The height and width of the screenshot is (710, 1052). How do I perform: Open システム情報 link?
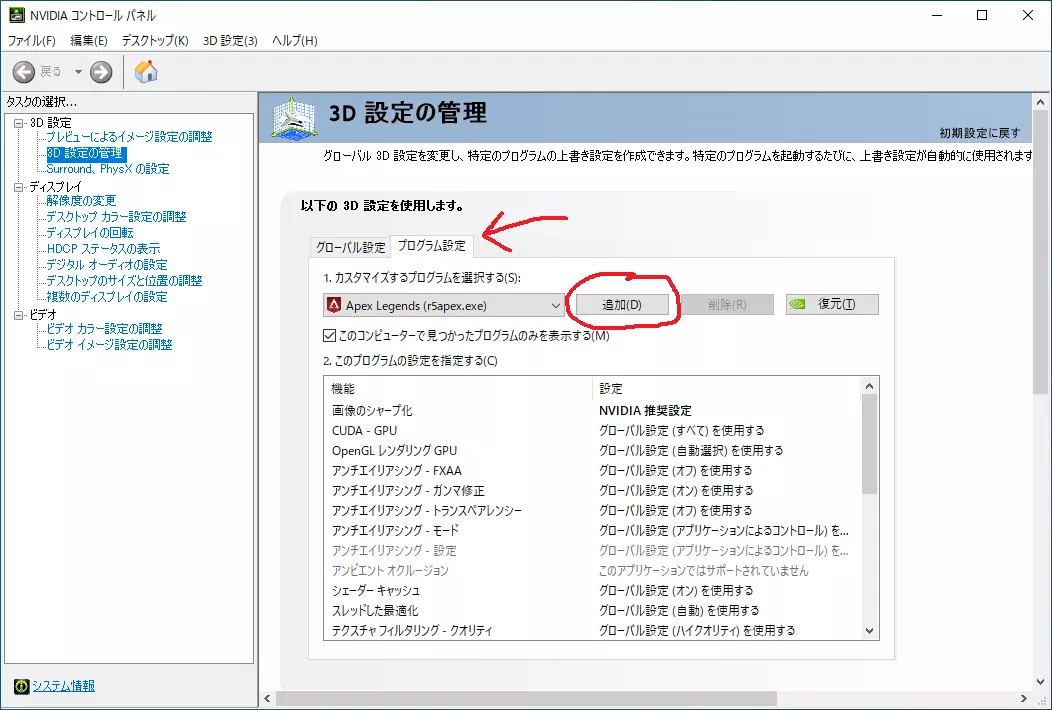[64, 686]
